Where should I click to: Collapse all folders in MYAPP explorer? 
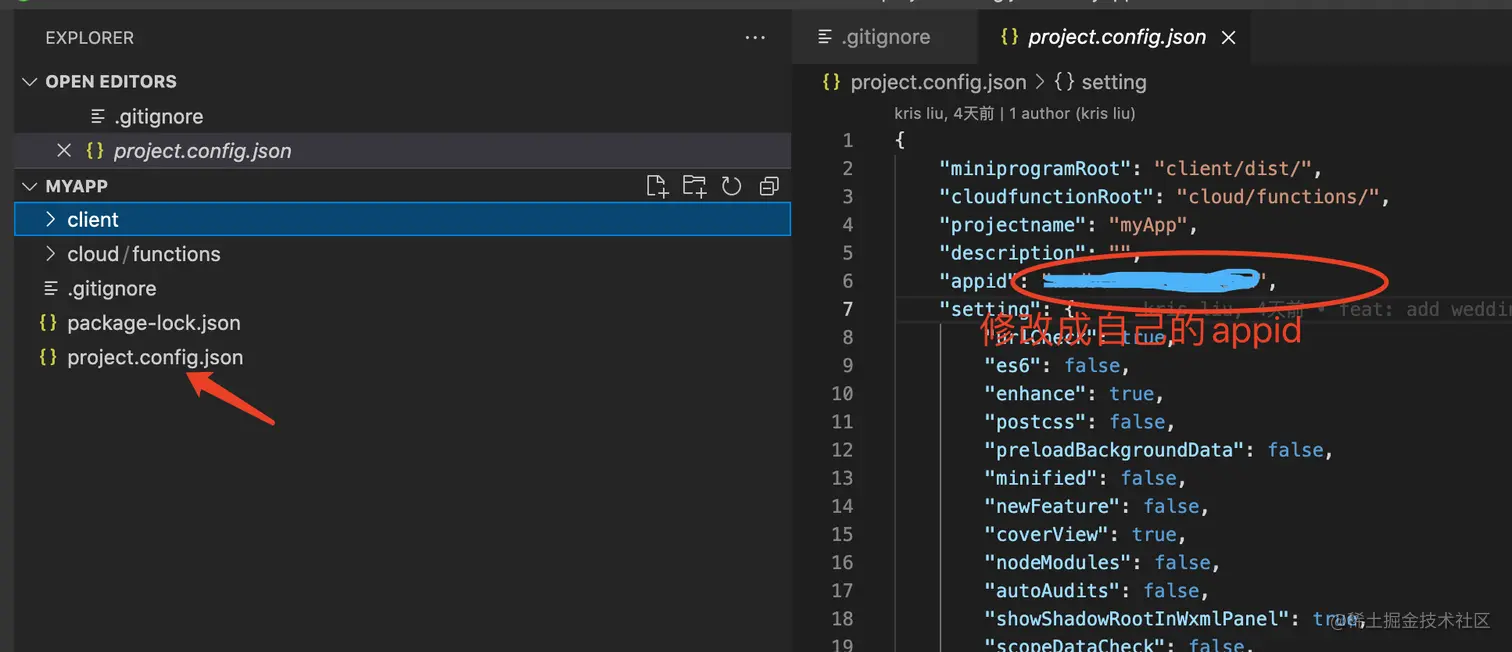tap(769, 186)
